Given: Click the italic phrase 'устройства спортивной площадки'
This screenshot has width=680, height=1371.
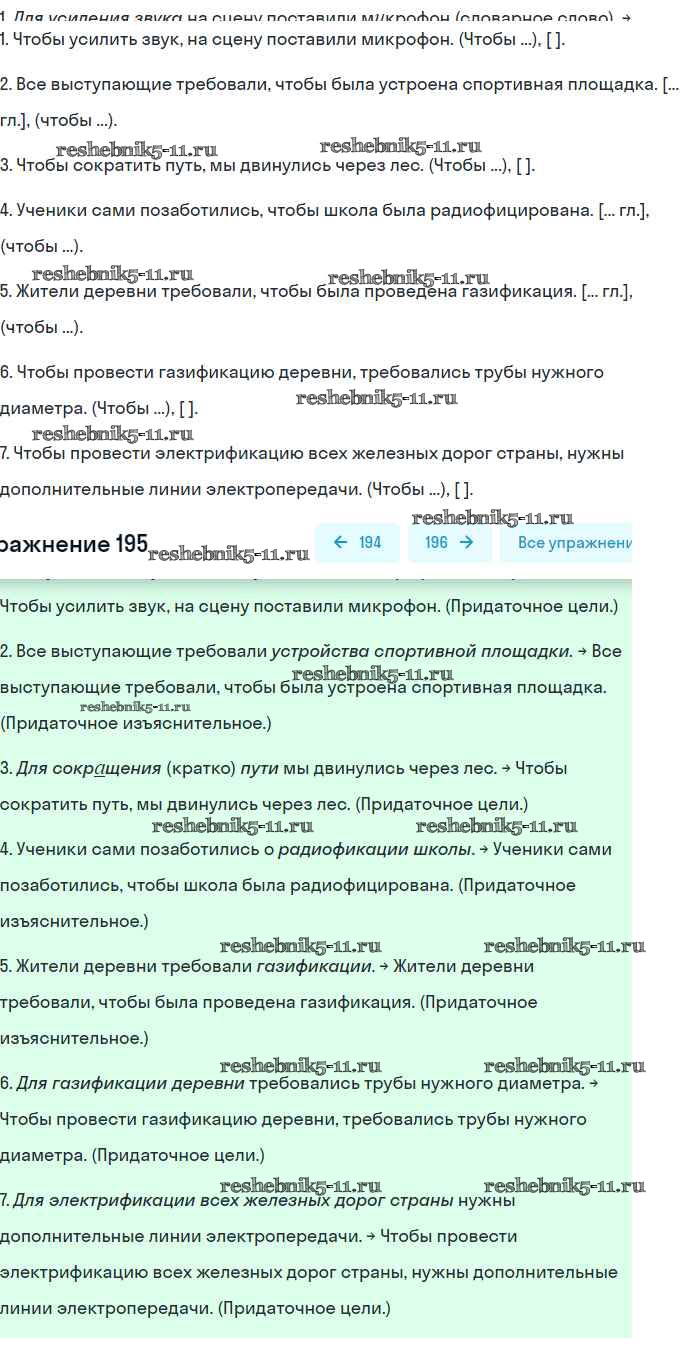Looking at the screenshot, I should (x=421, y=651).
